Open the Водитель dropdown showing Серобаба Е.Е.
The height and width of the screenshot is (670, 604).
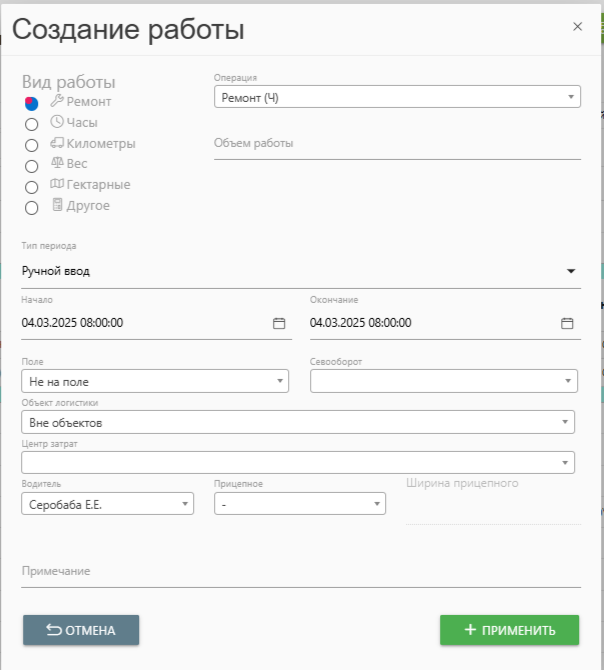coord(108,503)
